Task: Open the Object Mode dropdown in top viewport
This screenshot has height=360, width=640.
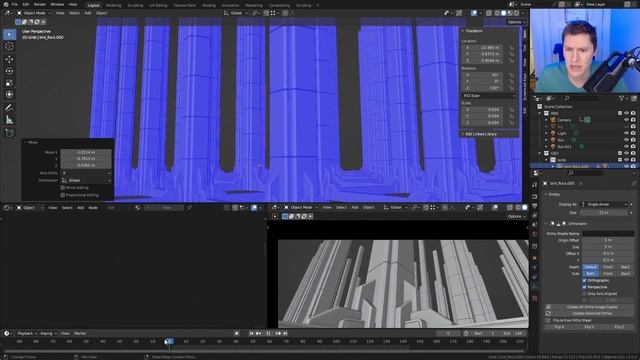Action: pyautogui.click(x=34, y=13)
